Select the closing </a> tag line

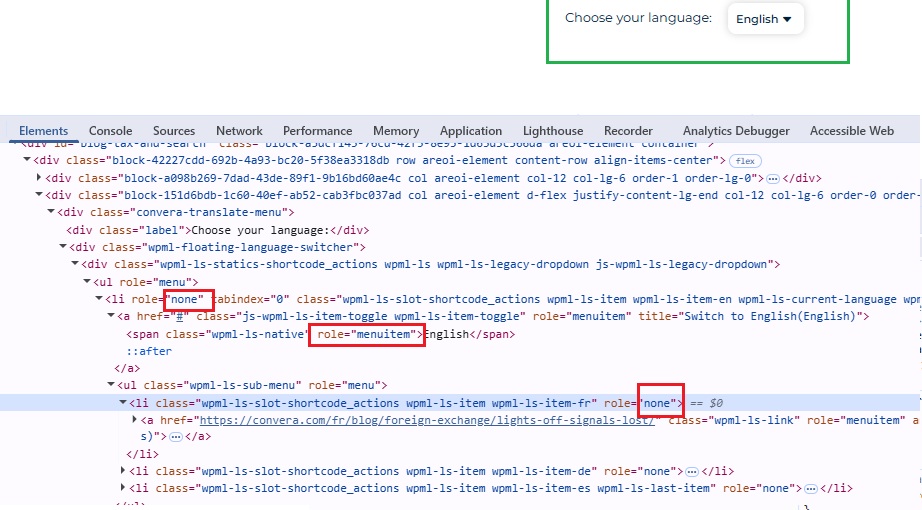click(127, 368)
